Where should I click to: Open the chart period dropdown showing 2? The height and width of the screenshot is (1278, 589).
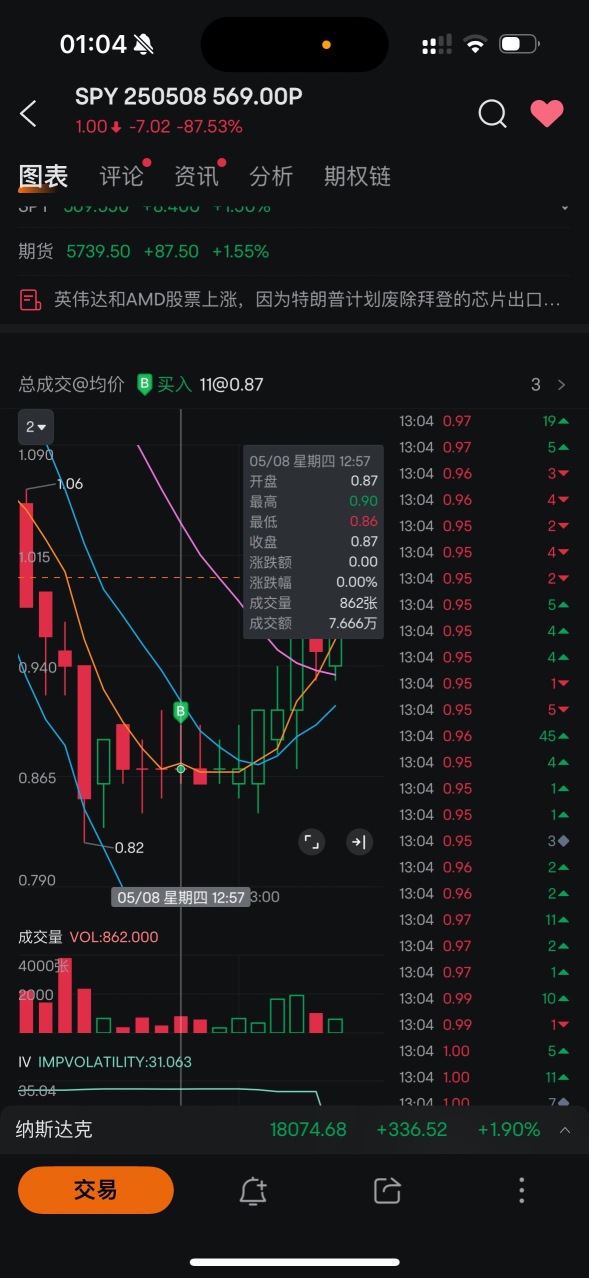point(37,427)
